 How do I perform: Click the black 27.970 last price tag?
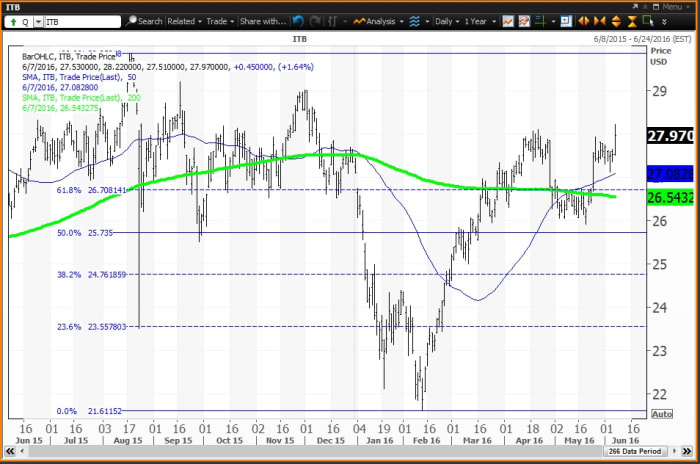coord(670,136)
